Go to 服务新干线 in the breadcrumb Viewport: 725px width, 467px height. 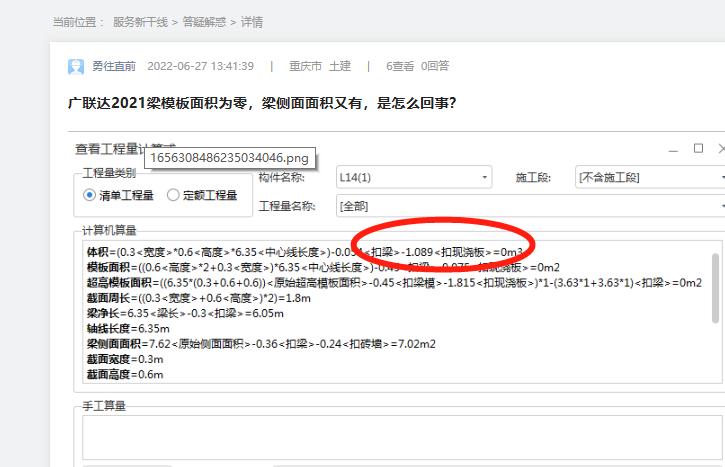coord(141,22)
